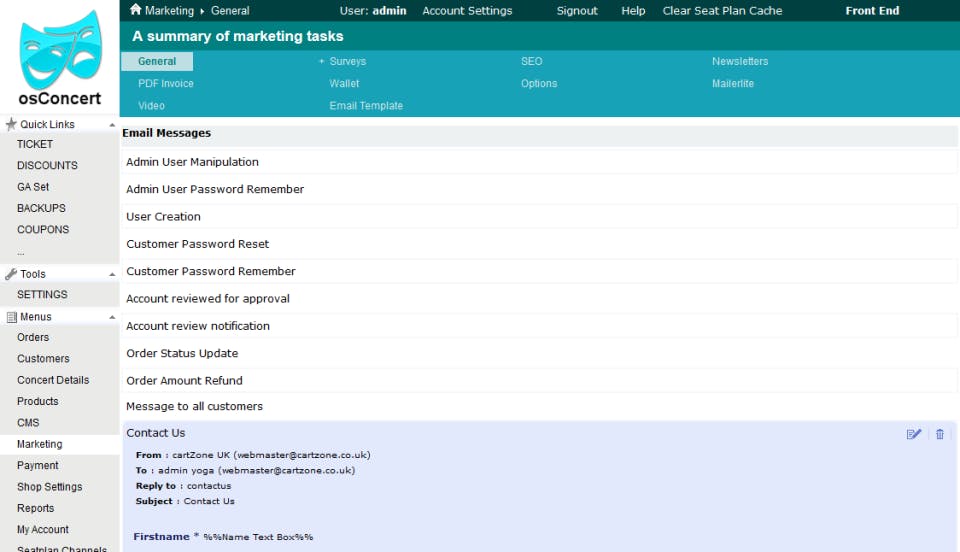Open the Options tab
The image size is (960, 552).
[539, 83]
